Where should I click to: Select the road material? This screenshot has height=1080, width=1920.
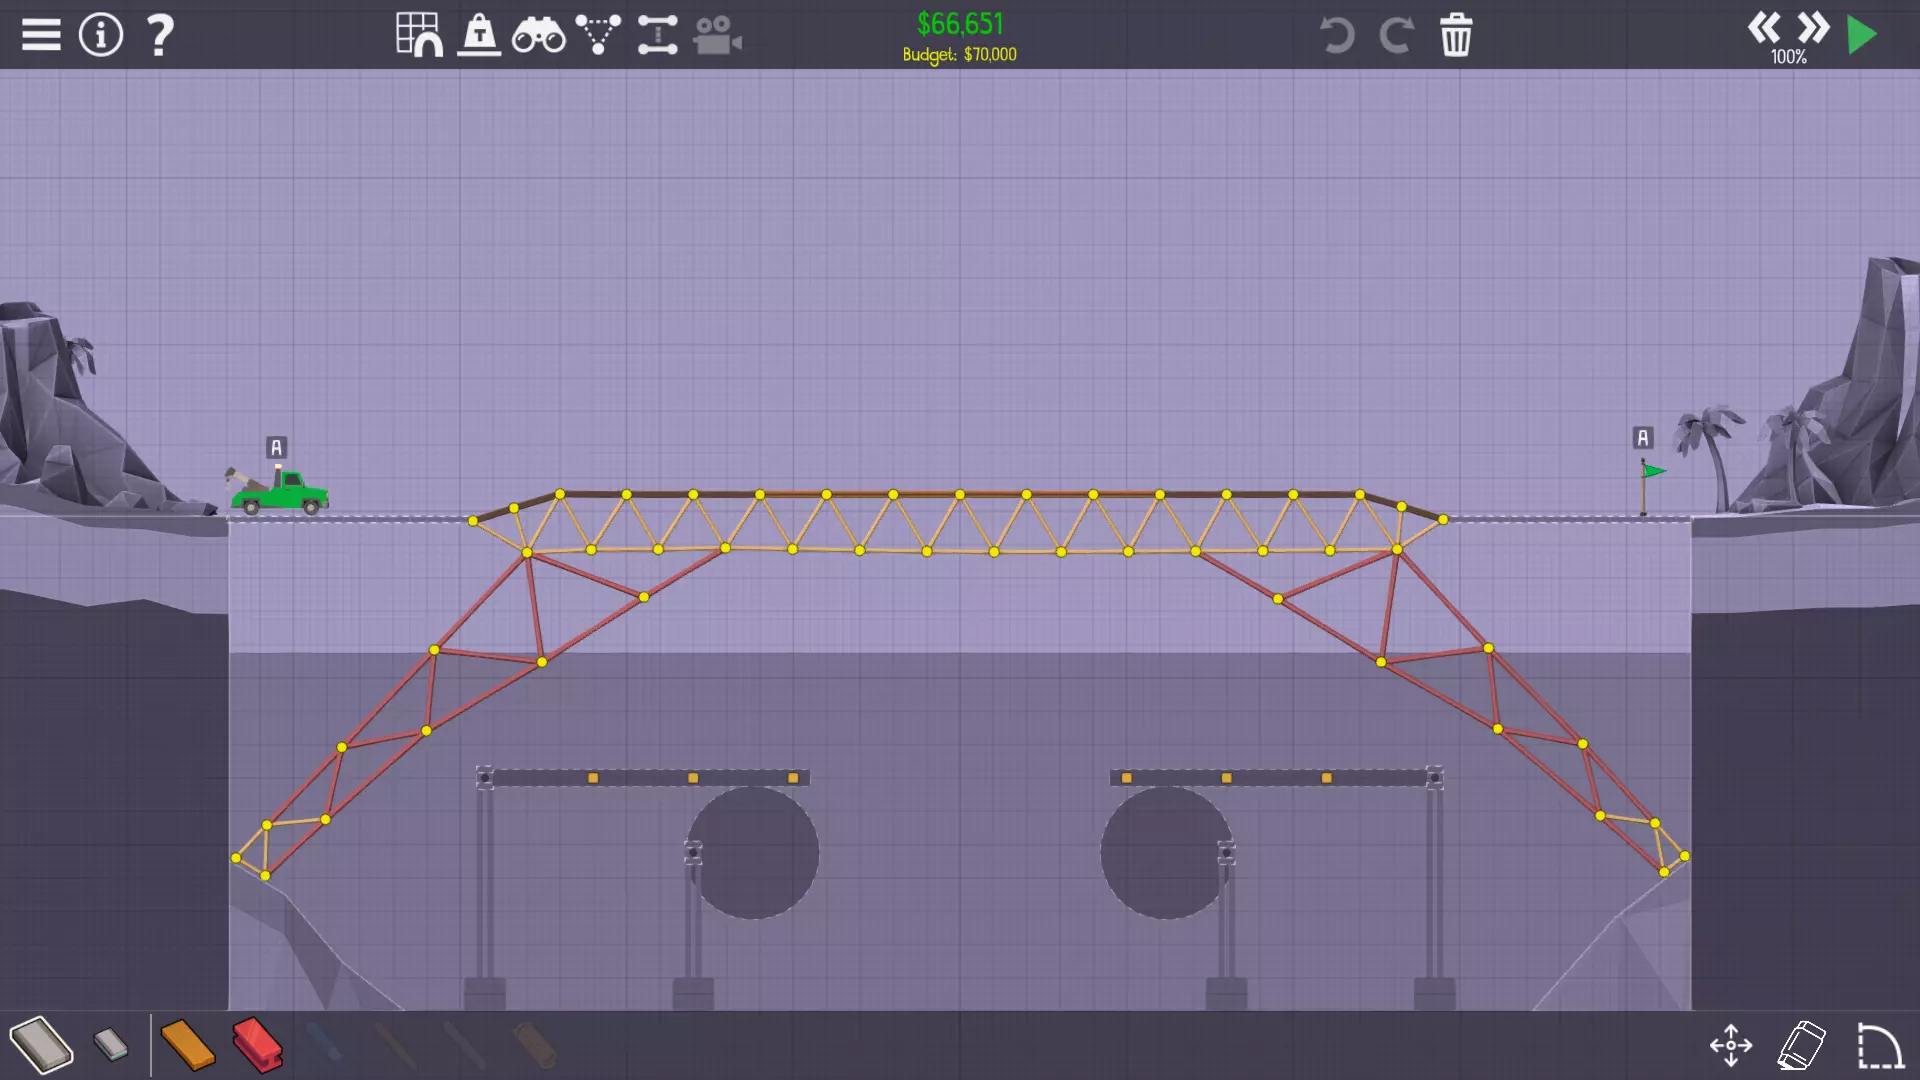coord(41,1045)
